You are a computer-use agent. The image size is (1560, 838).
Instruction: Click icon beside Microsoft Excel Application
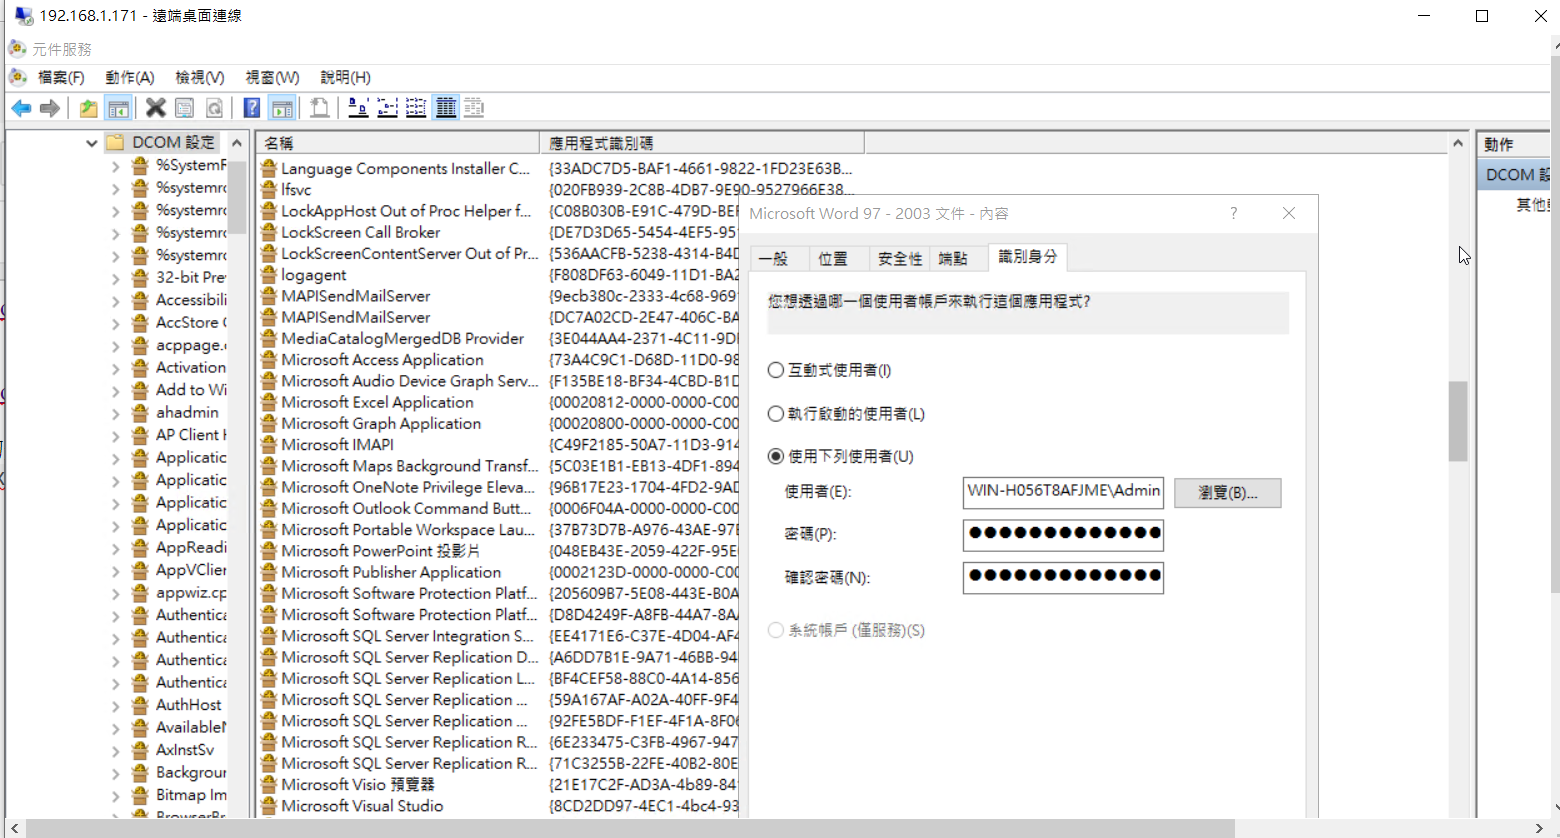(268, 402)
